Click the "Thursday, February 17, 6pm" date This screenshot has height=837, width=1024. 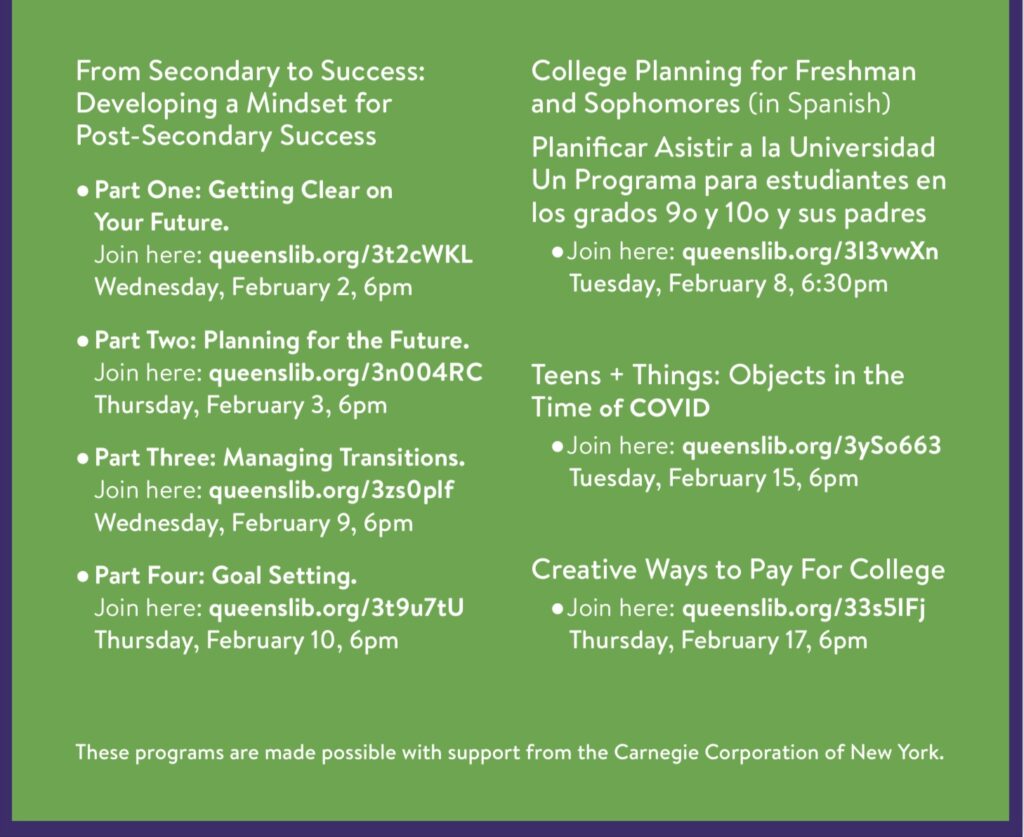pyautogui.click(x=718, y=639)
